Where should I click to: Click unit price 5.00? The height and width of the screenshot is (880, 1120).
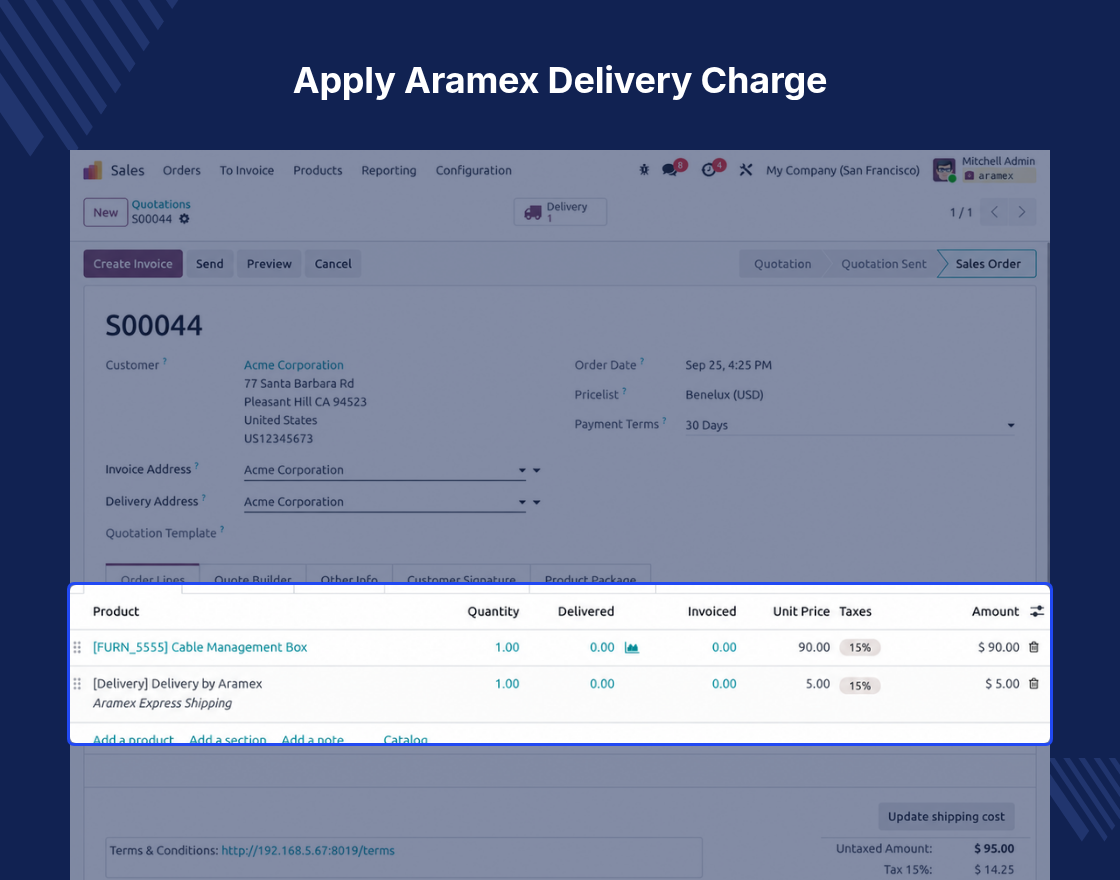tap(818, 684)
